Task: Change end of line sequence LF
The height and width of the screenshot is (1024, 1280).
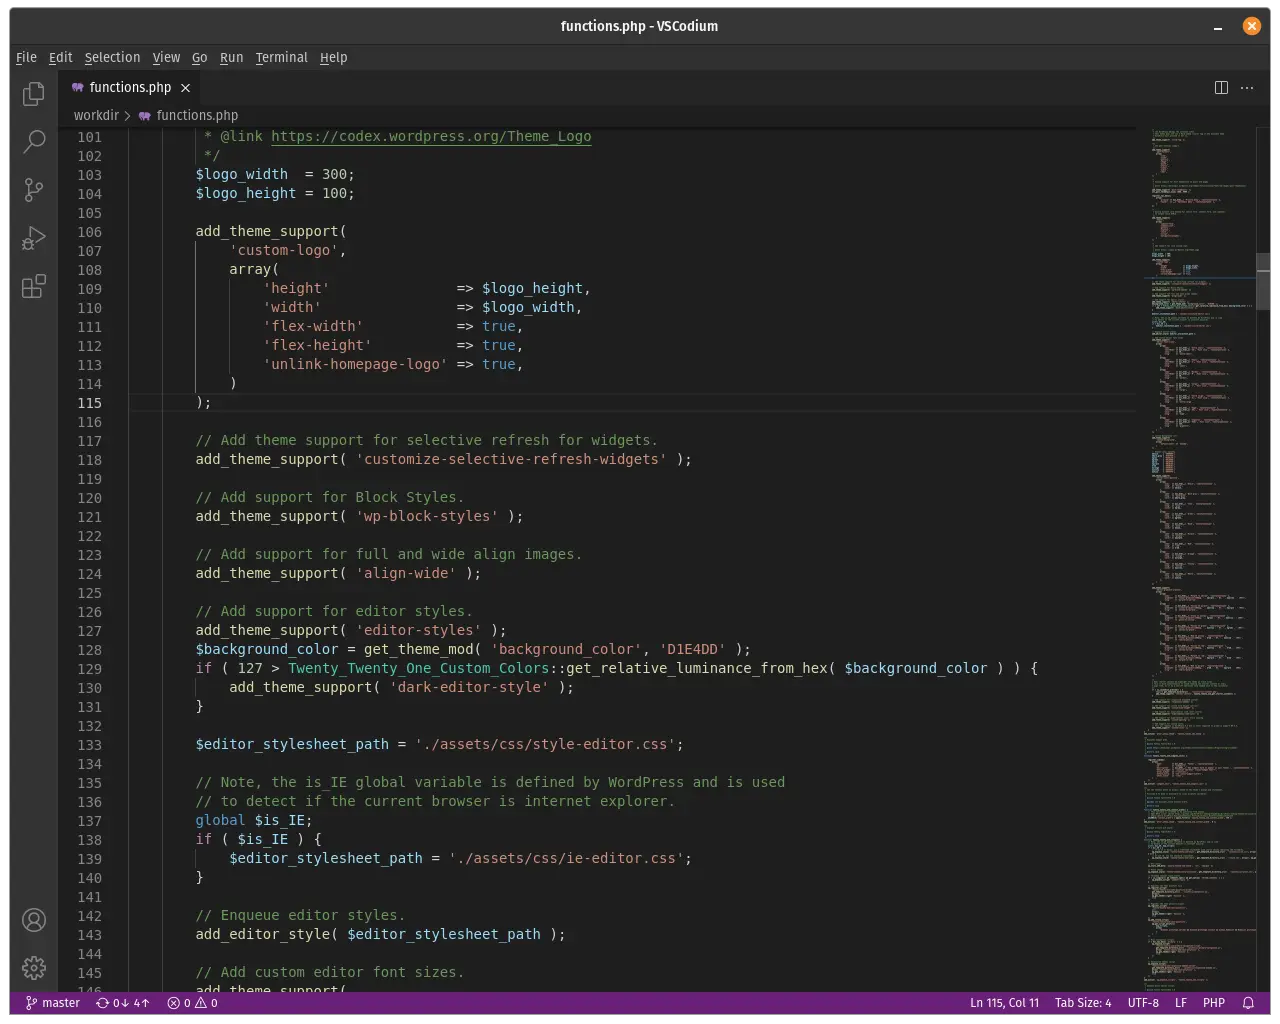Action: [1181, 1003]
